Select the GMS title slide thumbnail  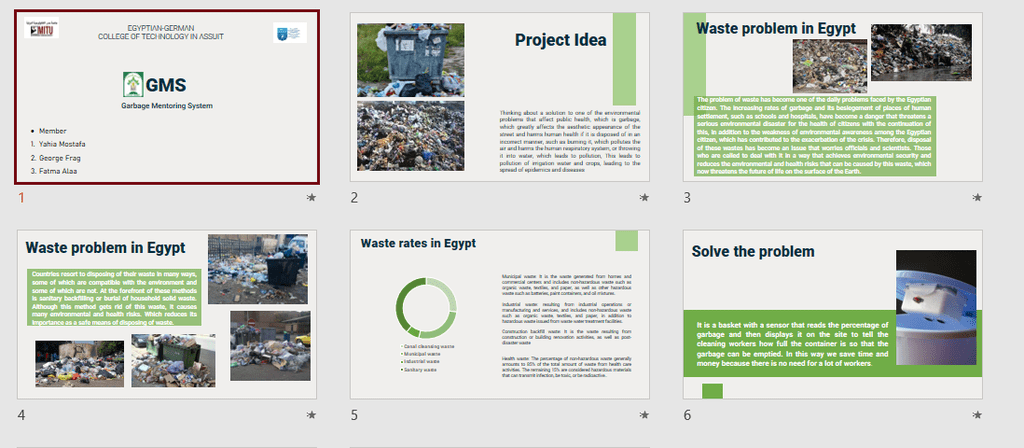point(167,97)
